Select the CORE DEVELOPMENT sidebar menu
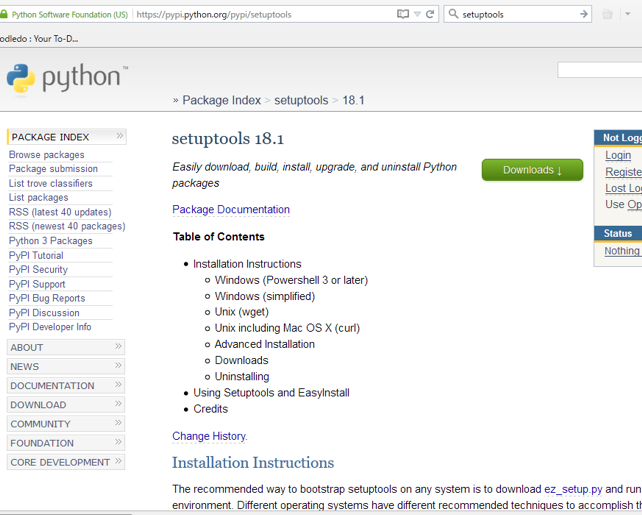The image size is (642, 515). (x=66, y=462)
